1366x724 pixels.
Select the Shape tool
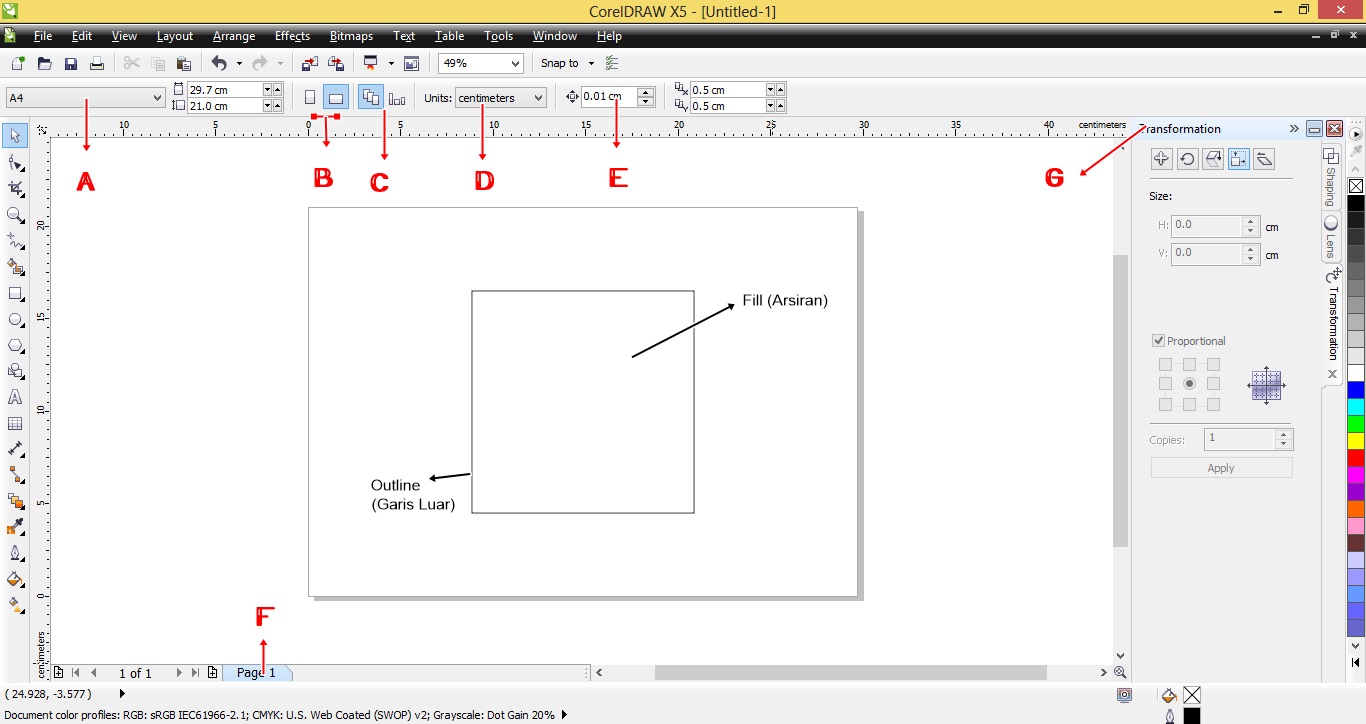pyautogui.click(x=15, y=162)
